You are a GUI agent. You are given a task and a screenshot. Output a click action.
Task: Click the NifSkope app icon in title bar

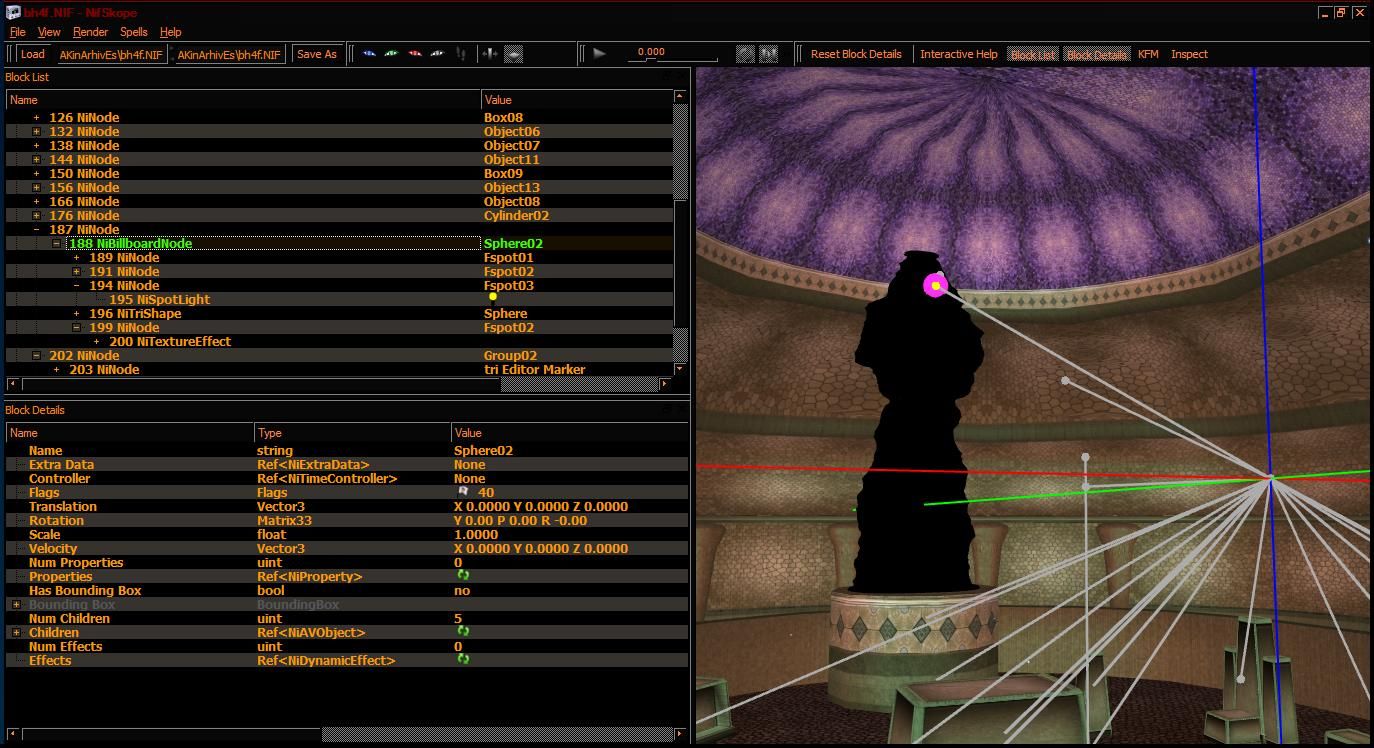tap(13, 13)
